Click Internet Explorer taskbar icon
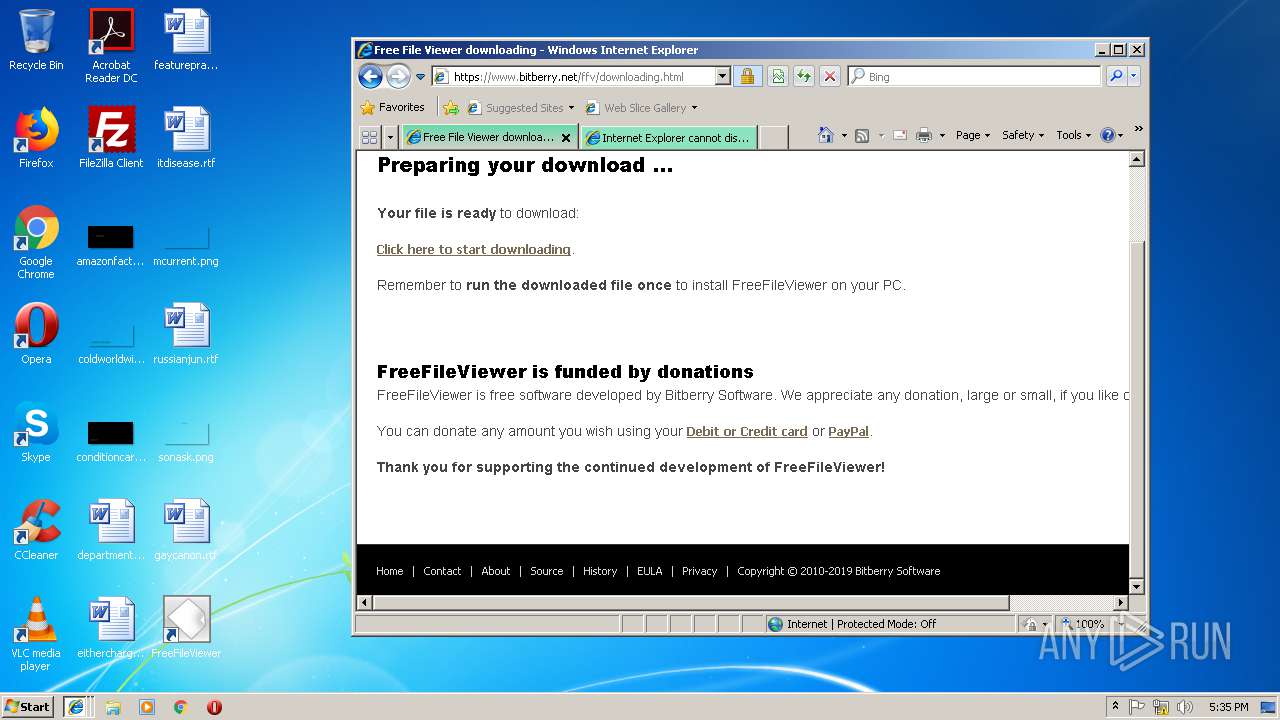 75,706
